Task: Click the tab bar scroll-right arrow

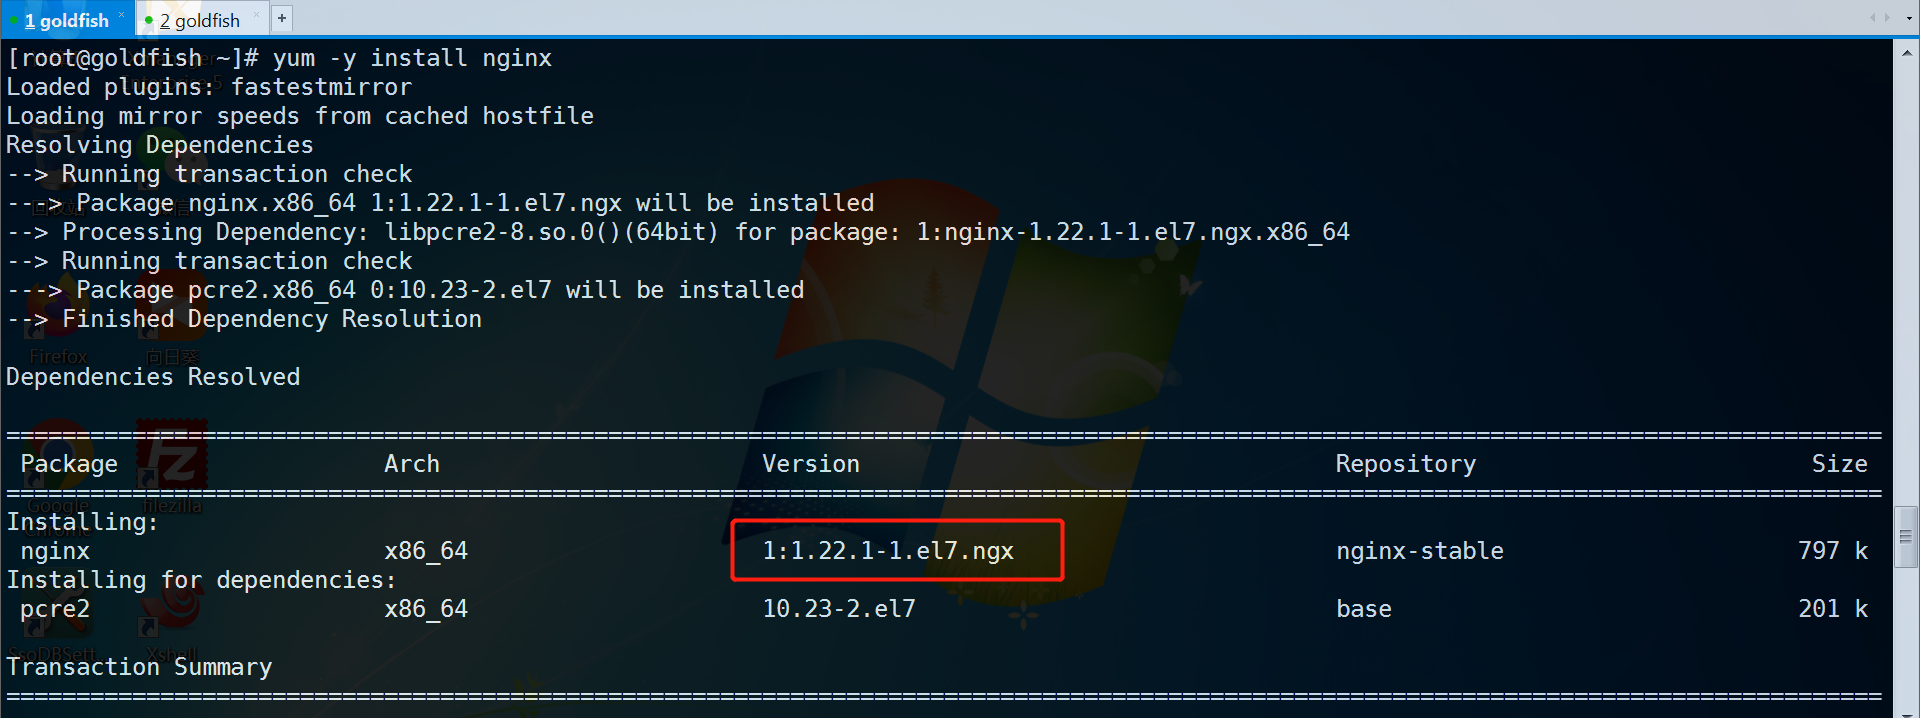Action: click(1887, 18)
